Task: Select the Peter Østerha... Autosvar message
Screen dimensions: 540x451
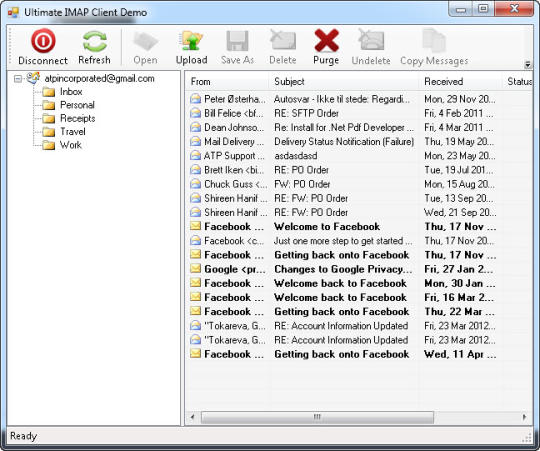Action: (x=343, y=99)
